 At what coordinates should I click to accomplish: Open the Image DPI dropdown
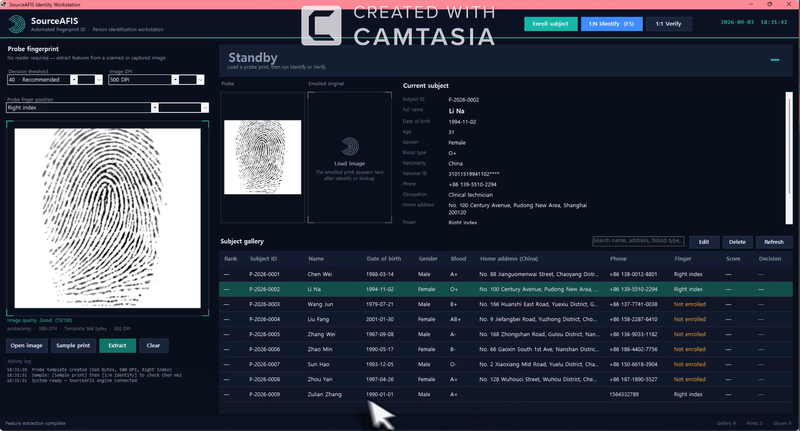coord(156,80)
